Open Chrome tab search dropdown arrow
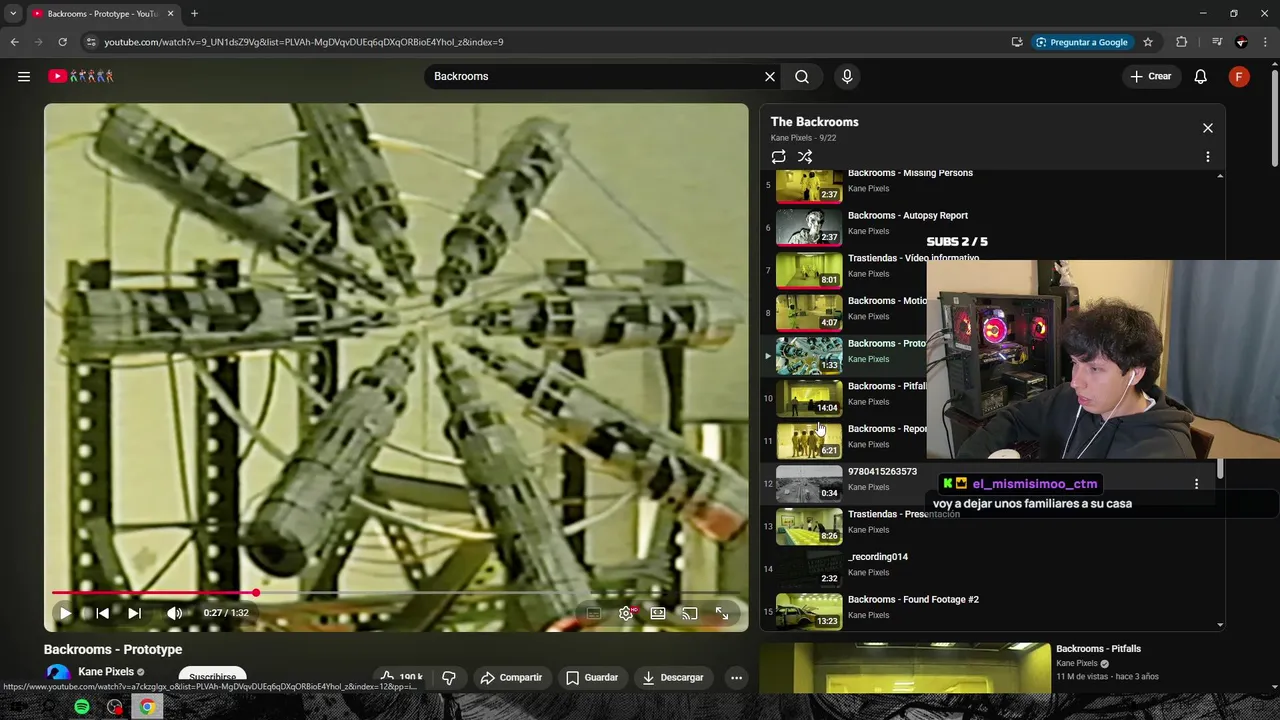The width and height of the screenshot is (1280, 720). click(x=13, y=14)
